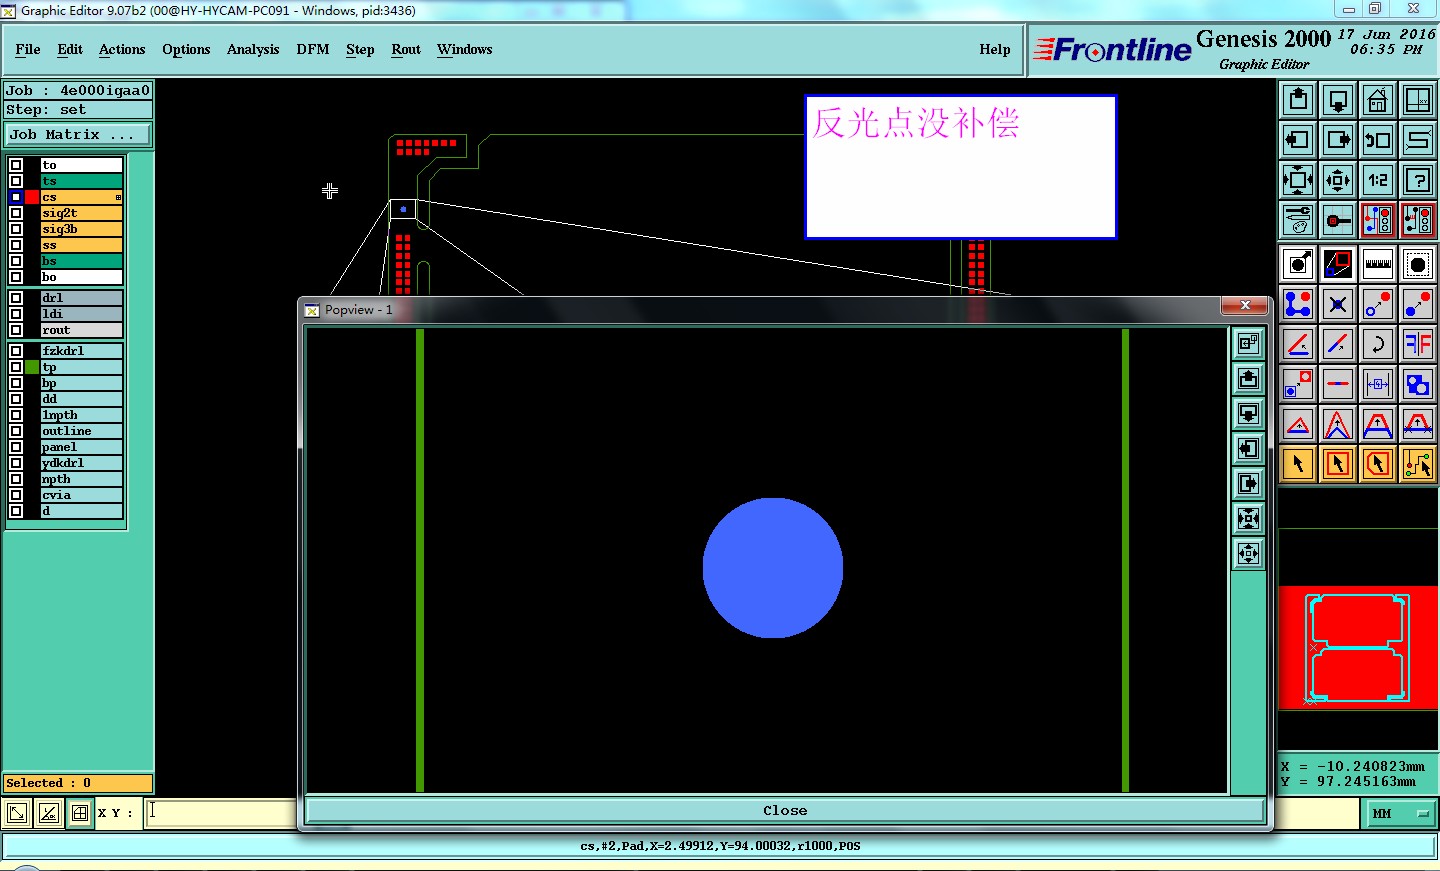Open the DFM menu
This screenshot has width=1440, height=871.
[x=313, y=49]
